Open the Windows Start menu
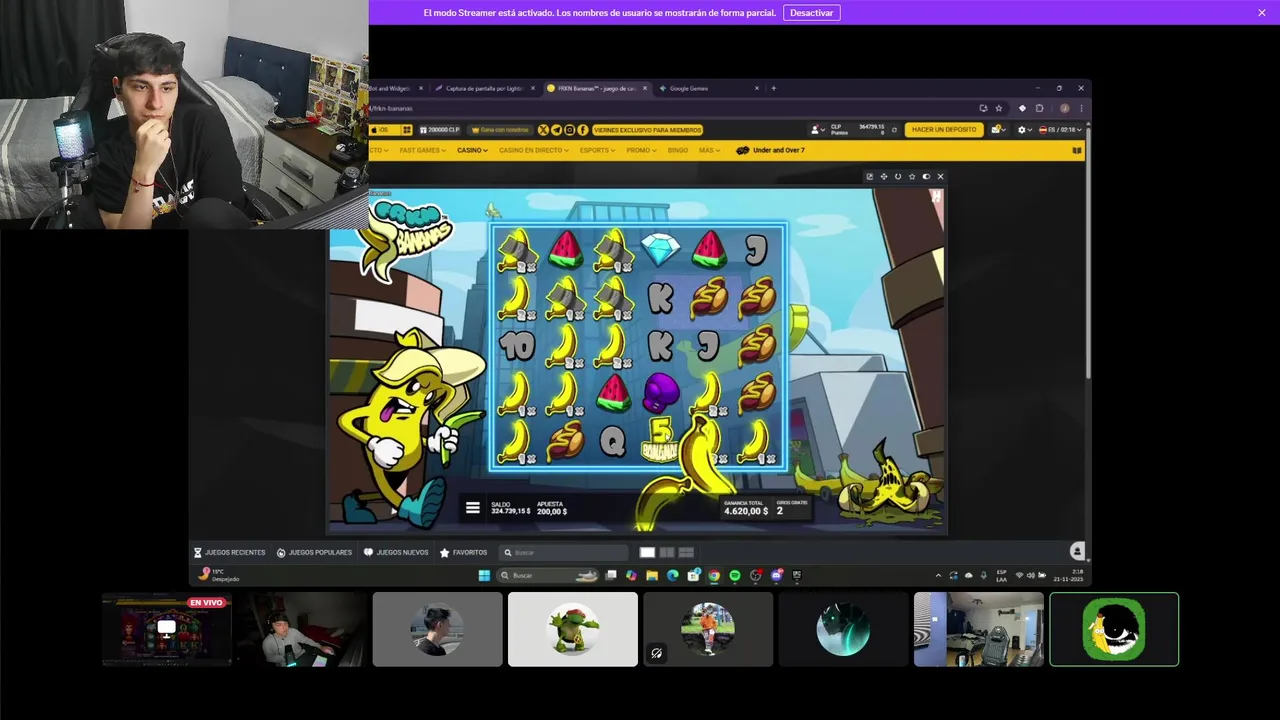The image size is (1280, 720). 484,575
